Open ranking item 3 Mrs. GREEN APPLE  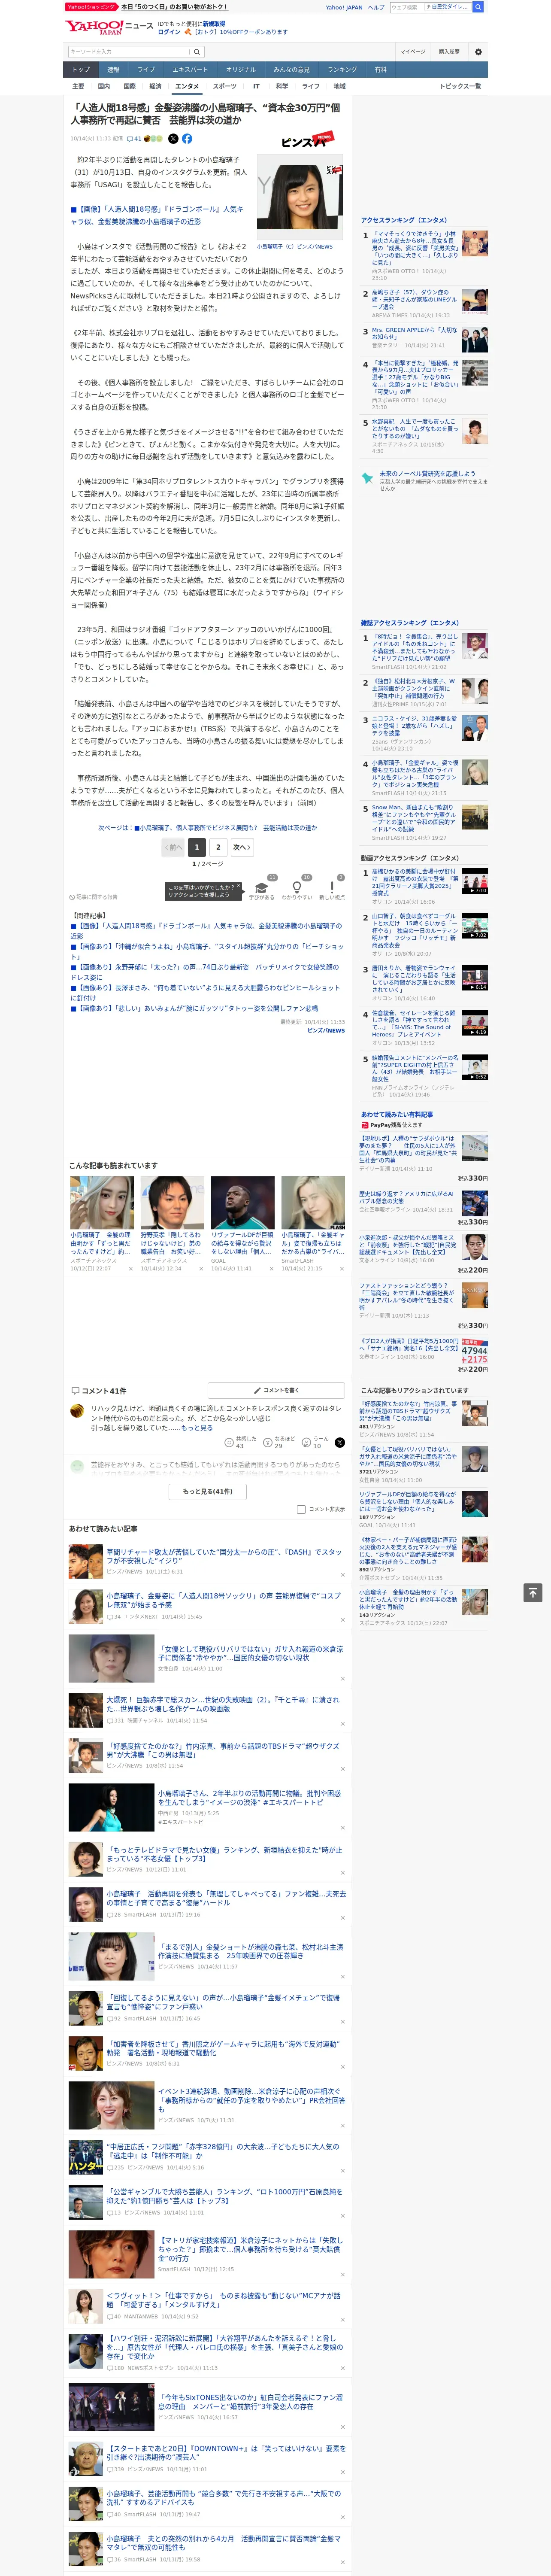pos(414,333)
